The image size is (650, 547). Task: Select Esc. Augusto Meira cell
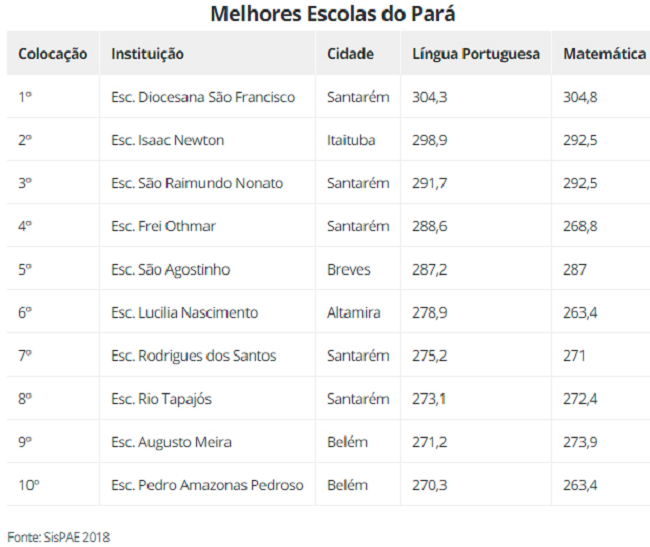[207, 442]
